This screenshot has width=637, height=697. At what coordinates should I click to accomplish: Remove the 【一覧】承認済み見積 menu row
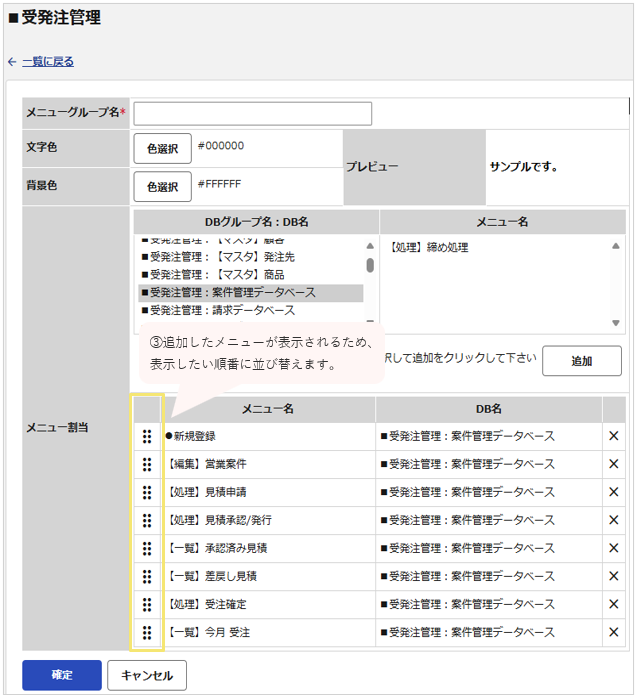click(613, 548)
